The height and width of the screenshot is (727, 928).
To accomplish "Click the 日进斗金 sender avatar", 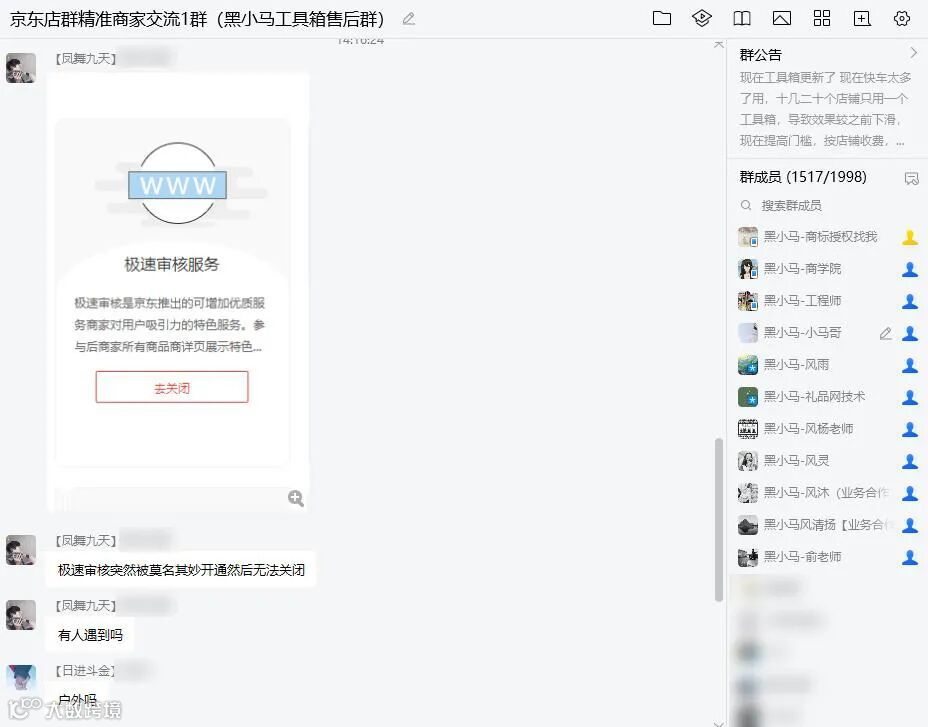I will [x=21, y=678].
